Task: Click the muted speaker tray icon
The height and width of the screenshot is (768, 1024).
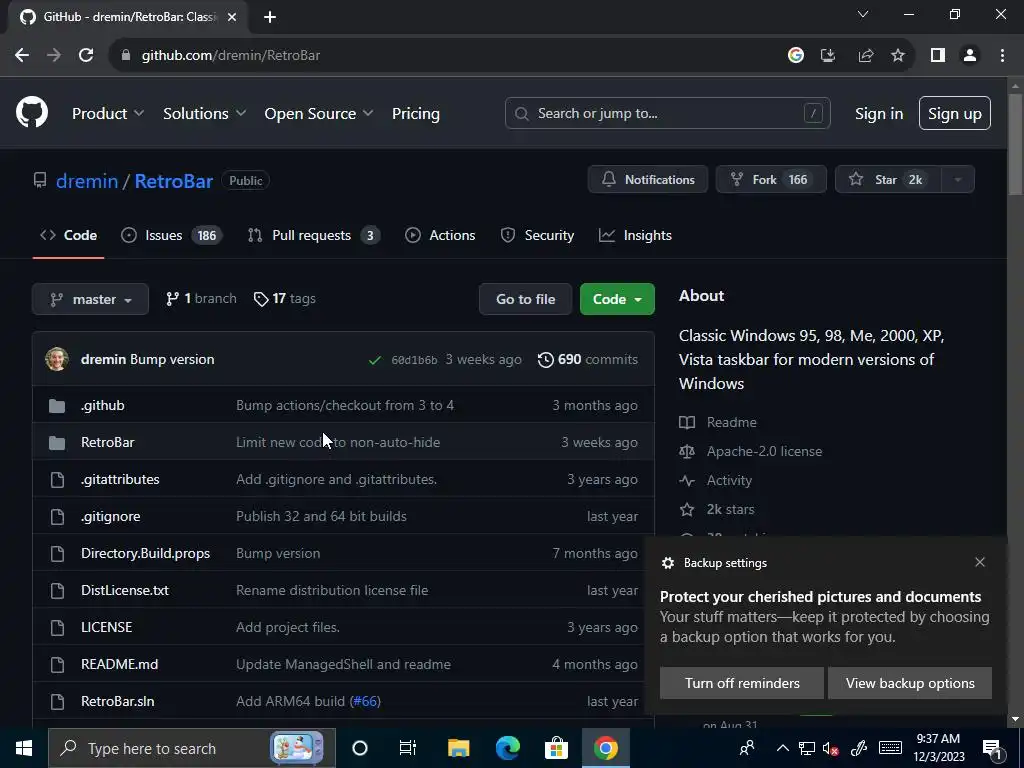Action: point(831,748)
